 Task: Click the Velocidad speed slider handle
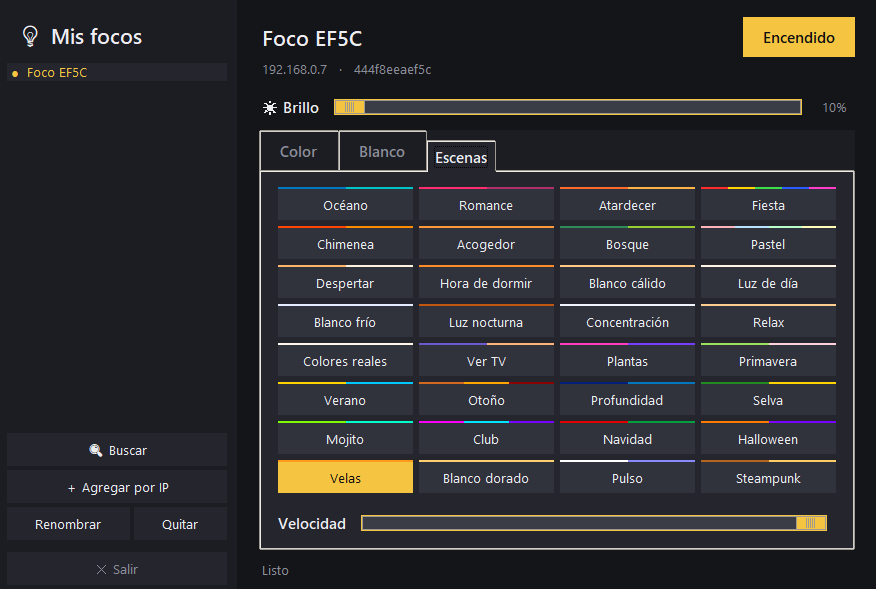(811, 523)
